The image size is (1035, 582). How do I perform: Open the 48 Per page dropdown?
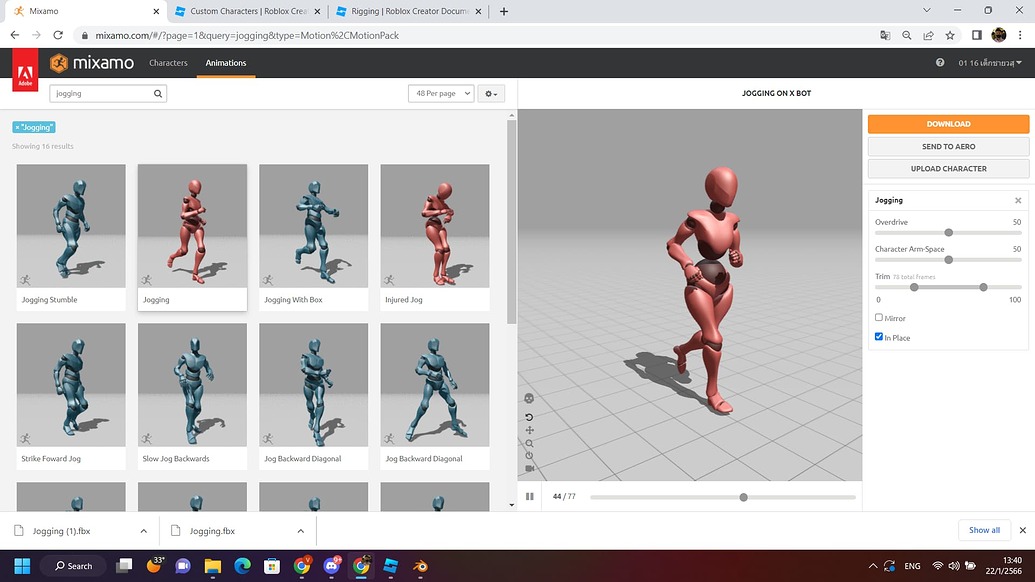tap(441, 94)
